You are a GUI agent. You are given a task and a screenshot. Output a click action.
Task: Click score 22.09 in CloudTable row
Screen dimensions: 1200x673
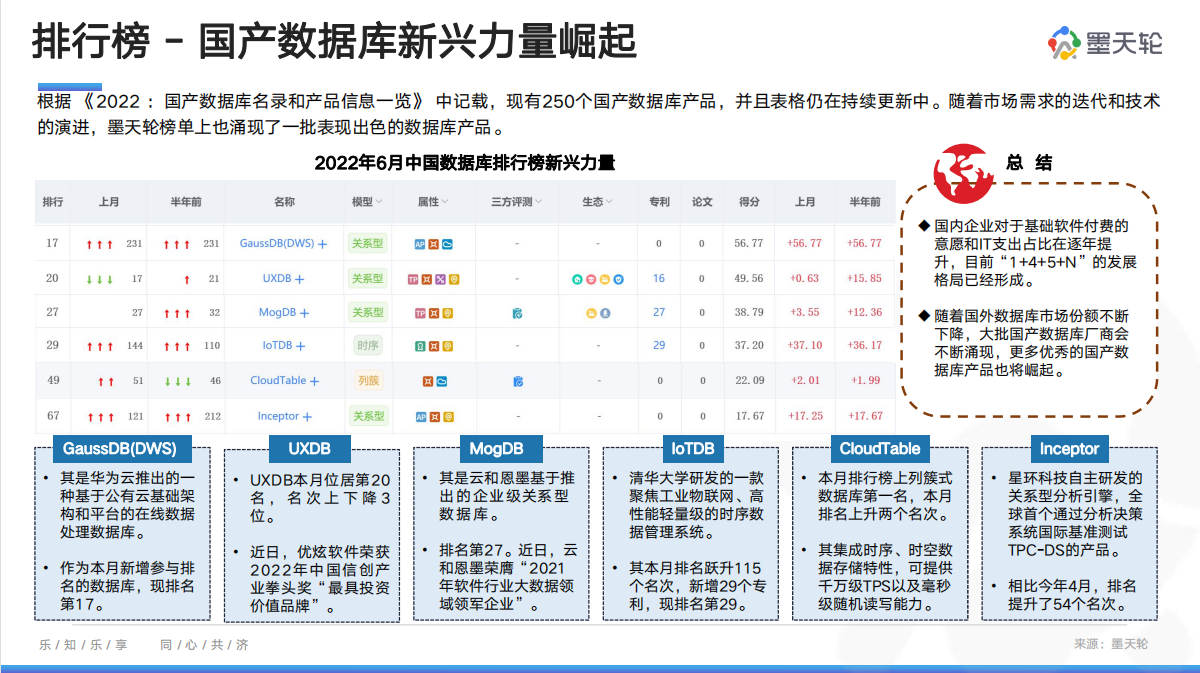coord(749,381)
